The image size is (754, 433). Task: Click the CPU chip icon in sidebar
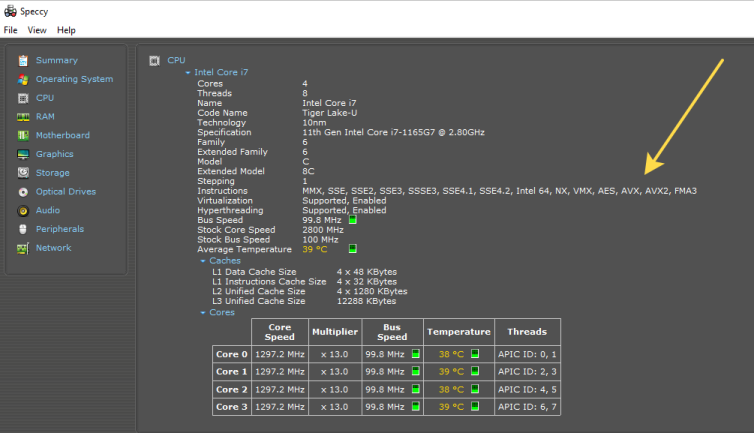pyautogui.click(x=23, y=98)
